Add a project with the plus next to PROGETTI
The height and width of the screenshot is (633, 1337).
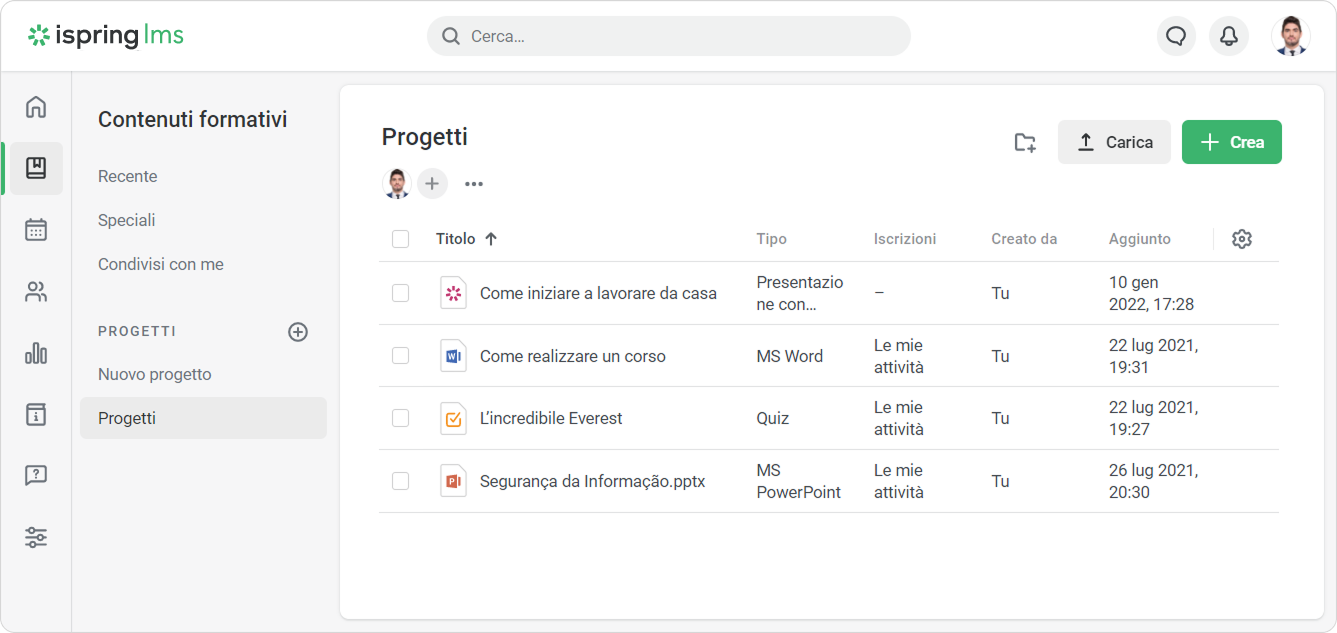tap(298, 332)
